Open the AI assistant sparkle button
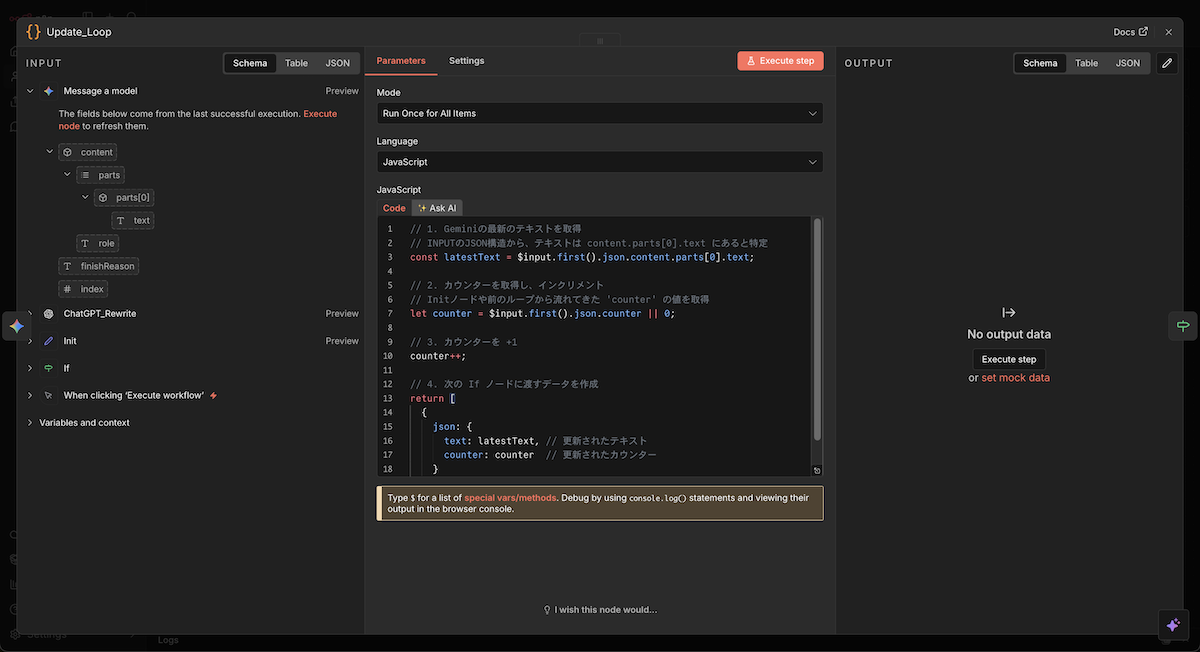This screenshot has height=652, width=1200. pos(1174,625)
